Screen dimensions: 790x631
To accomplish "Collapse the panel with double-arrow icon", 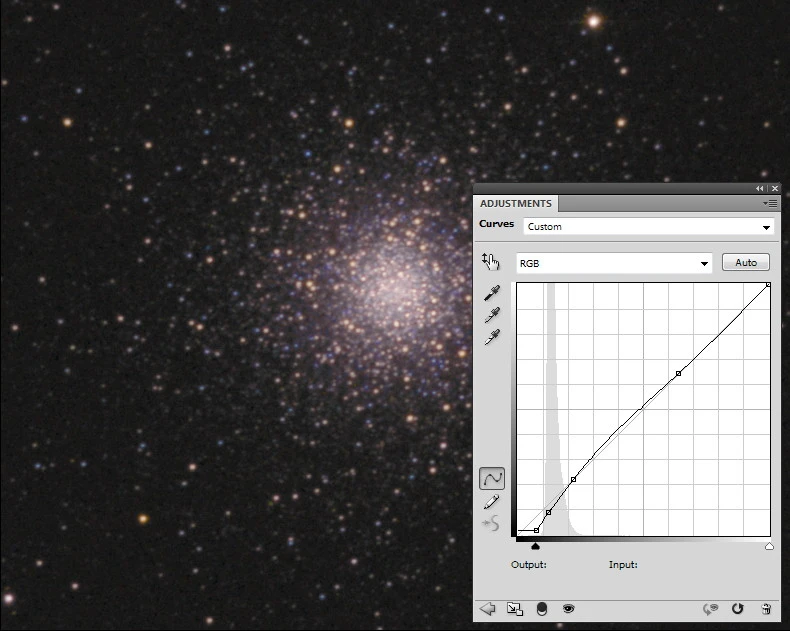I will [760, 188].
